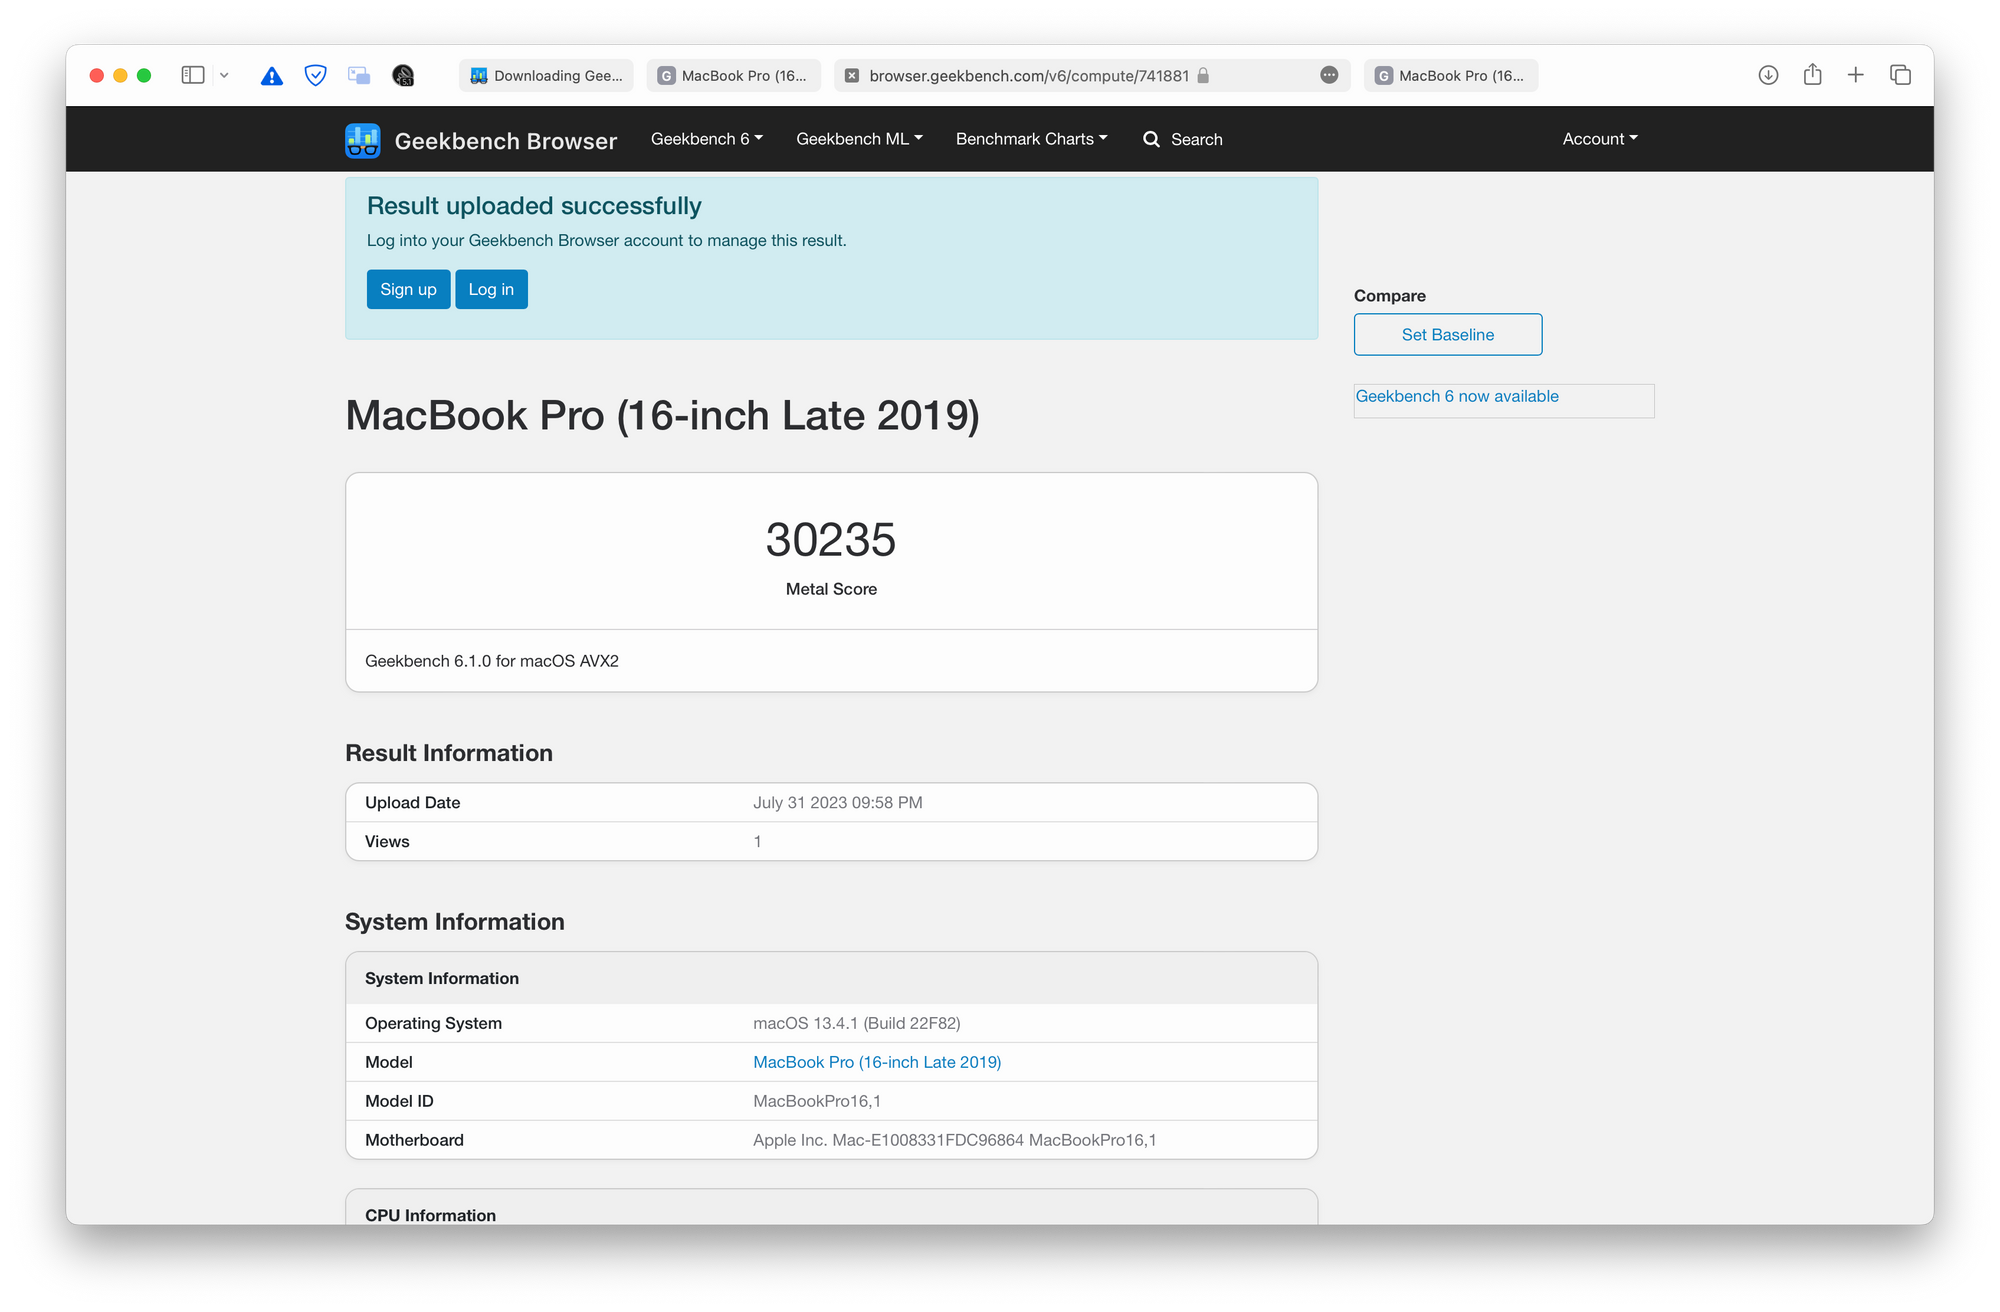
Task: Click the 30235 Metal score value
Action: pos(831,540)
